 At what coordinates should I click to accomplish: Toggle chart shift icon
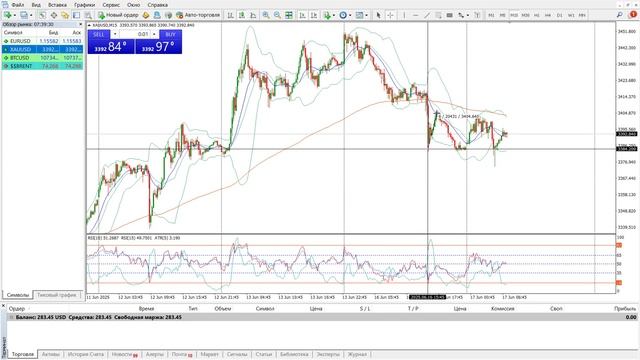(x=314, y=15)
